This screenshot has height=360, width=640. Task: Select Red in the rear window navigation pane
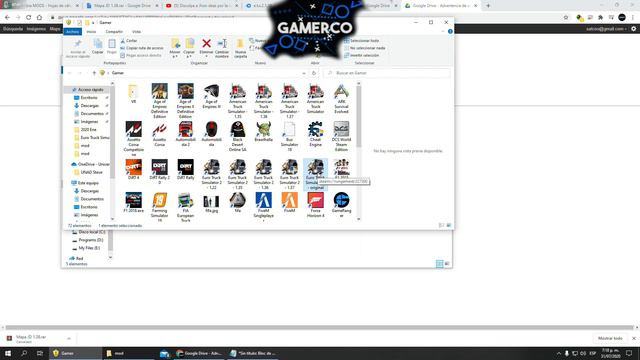tap(76, 258)
